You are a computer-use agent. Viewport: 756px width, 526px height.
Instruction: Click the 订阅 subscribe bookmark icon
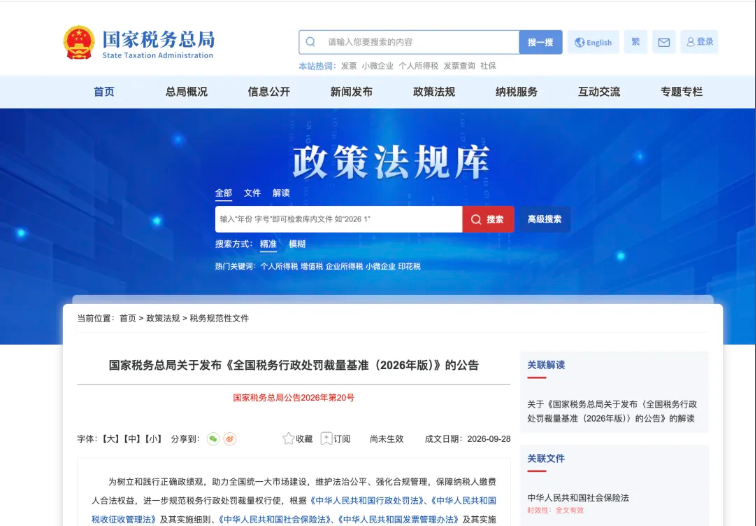326,438
